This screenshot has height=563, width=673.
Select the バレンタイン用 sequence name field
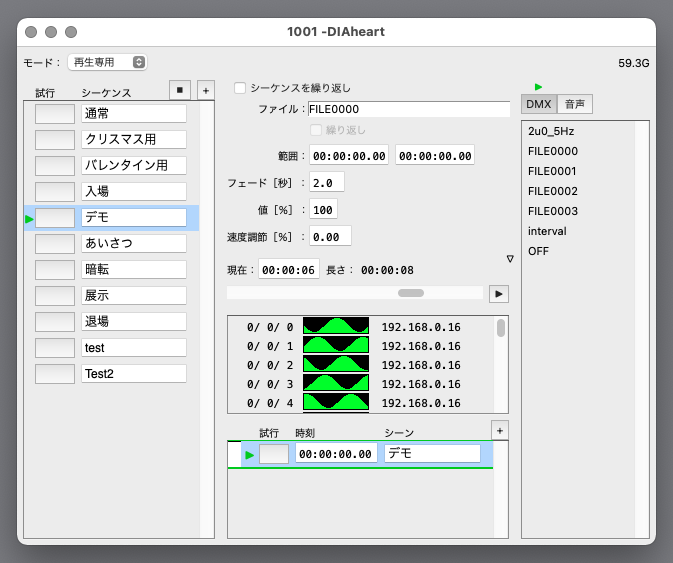click(134, 166)
